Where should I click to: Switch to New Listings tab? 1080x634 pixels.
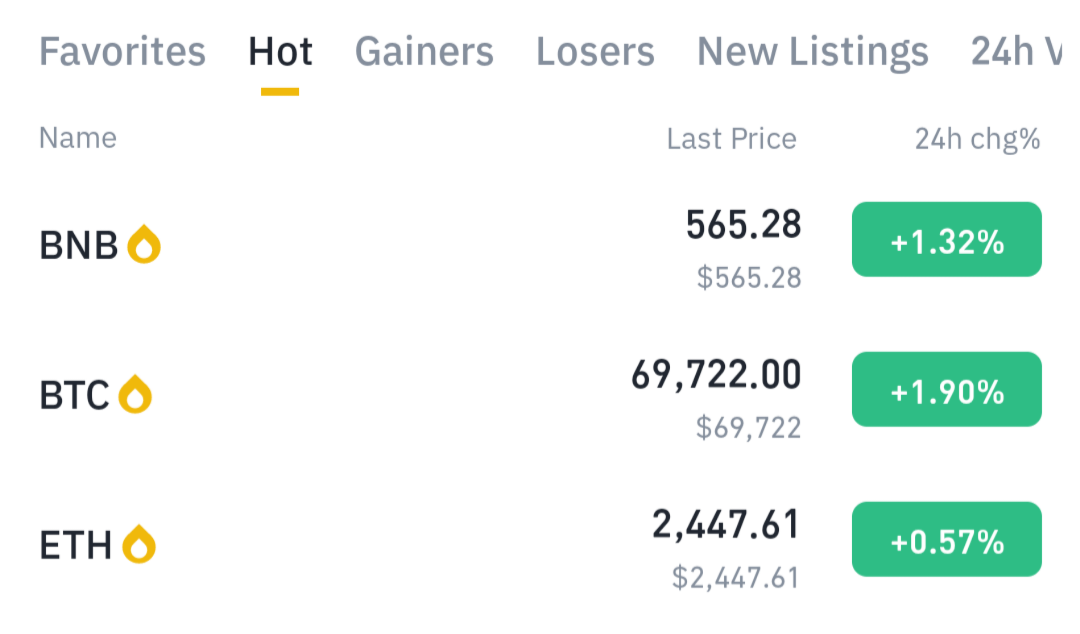[813, 52]
